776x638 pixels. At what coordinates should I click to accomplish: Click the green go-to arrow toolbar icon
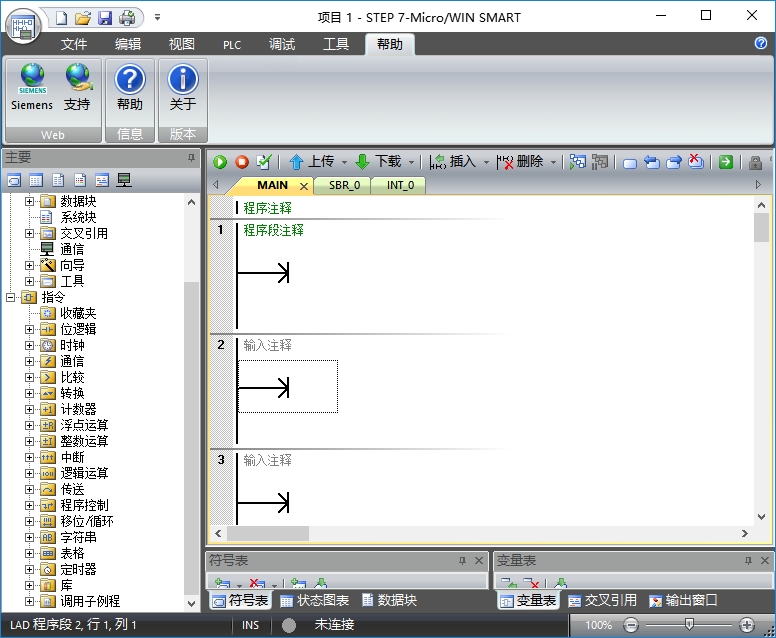(x=726, y=162)
